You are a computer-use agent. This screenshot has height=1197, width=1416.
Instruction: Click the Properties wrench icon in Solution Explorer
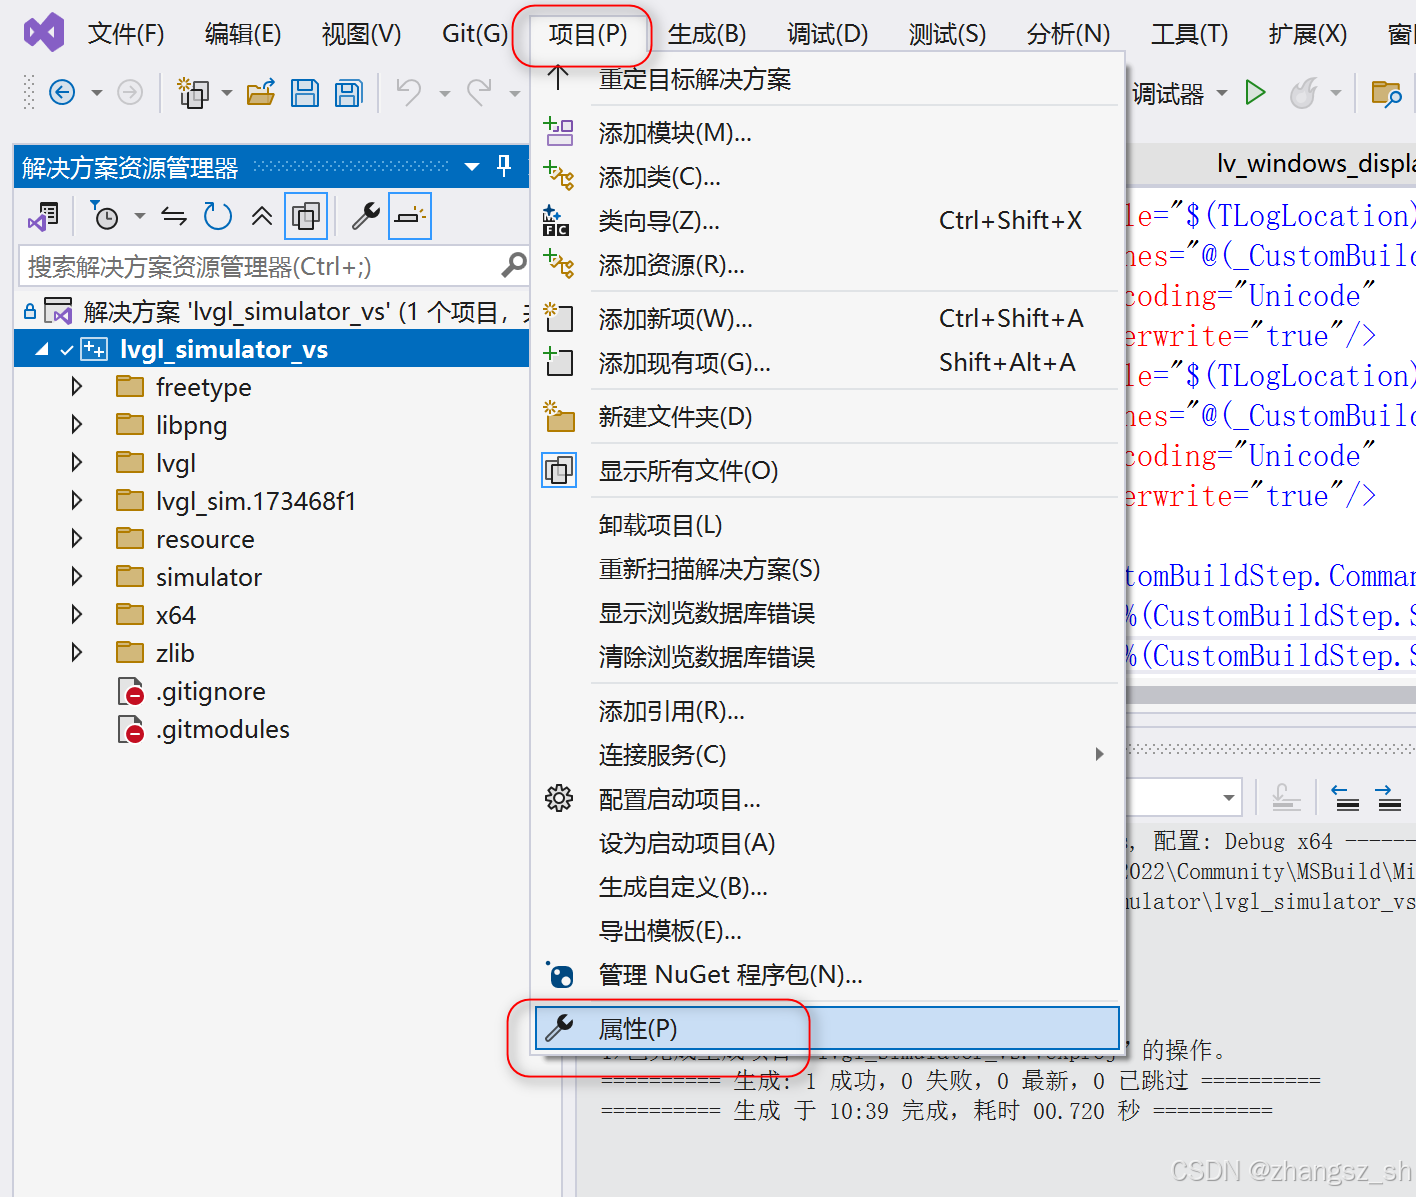(366, 216)
